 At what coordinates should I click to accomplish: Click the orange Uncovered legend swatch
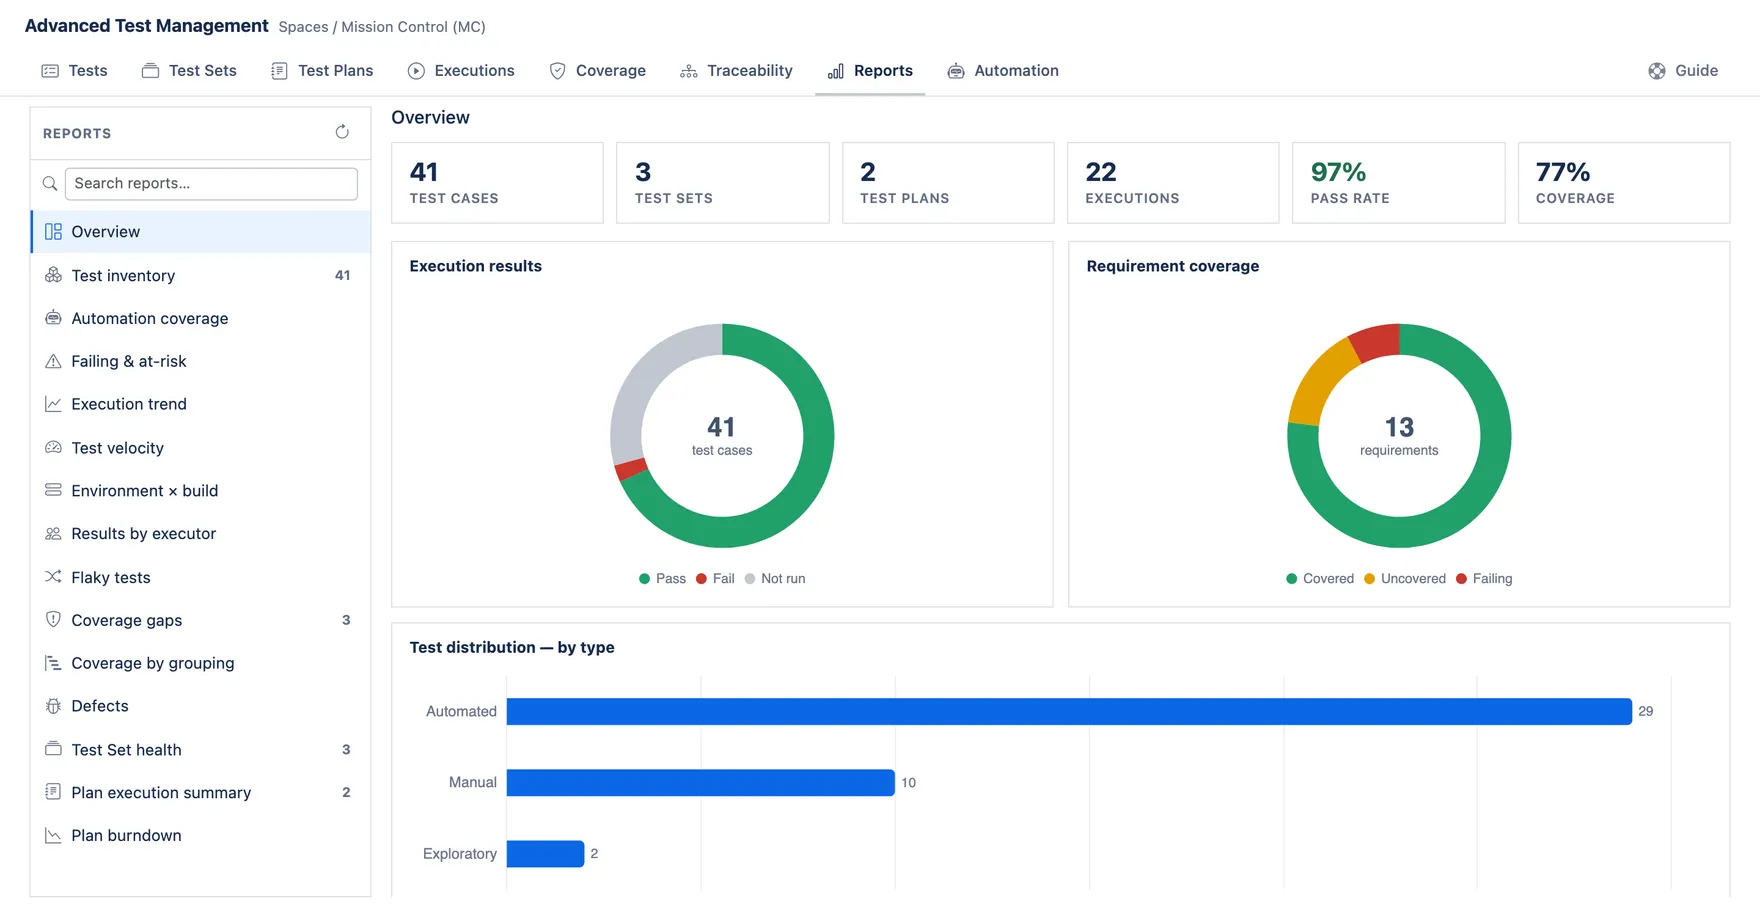pyautogui.click(x=1370, y=579)
